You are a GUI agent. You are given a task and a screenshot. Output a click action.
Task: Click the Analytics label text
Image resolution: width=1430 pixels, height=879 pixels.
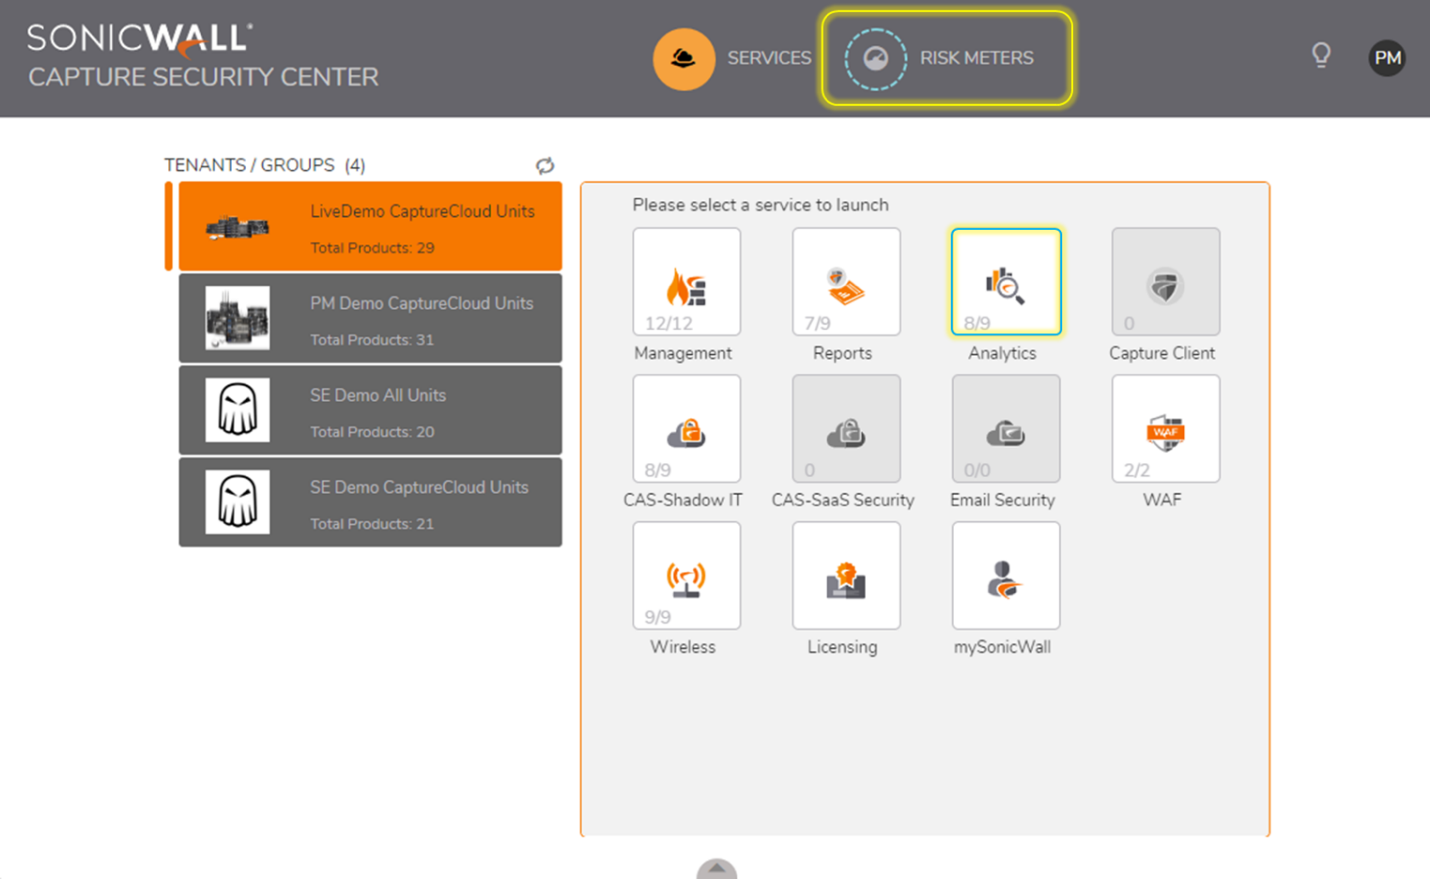[x=1002, y=353]
